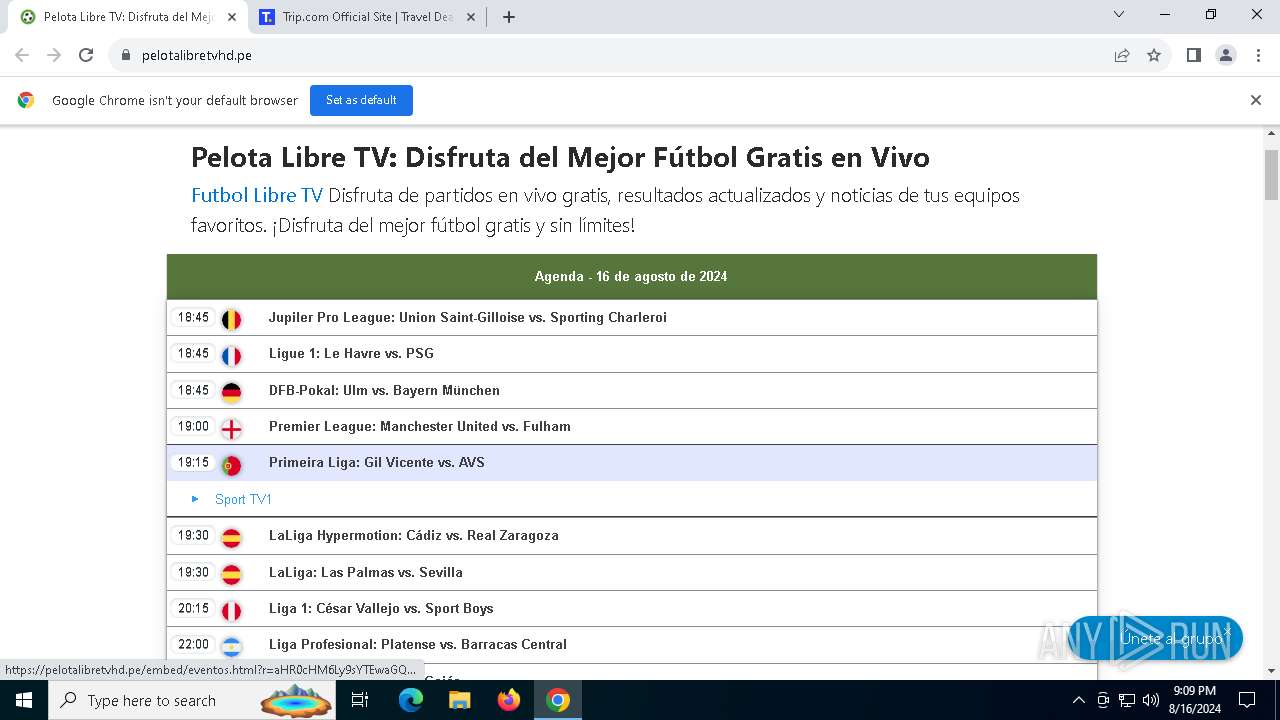1280x720 pixels.
Task: Expand DFB-Pokal Ulm vs. Bayern München
Action: pos(631,390)
